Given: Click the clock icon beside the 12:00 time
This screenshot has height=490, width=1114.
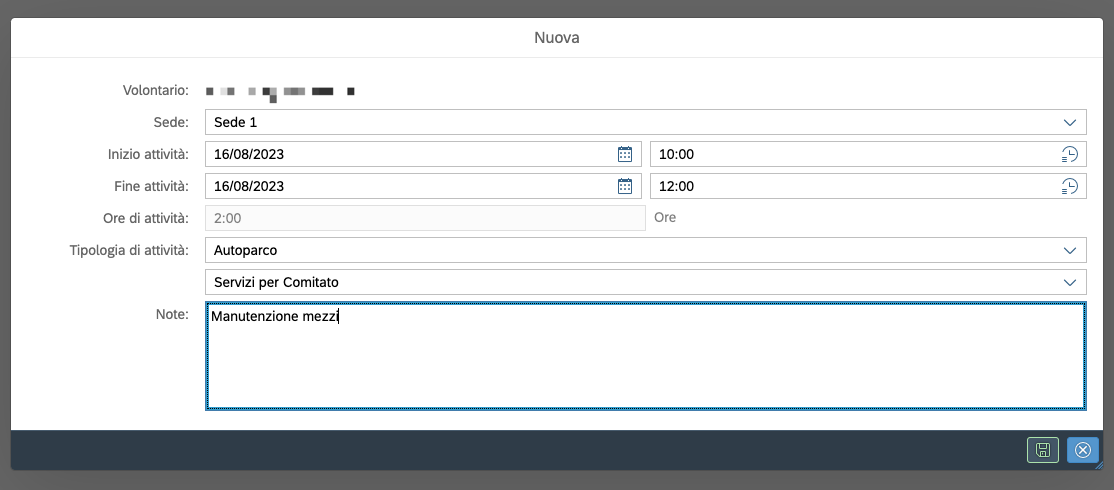Looking at the screenshot, I should click(1069, 186).
